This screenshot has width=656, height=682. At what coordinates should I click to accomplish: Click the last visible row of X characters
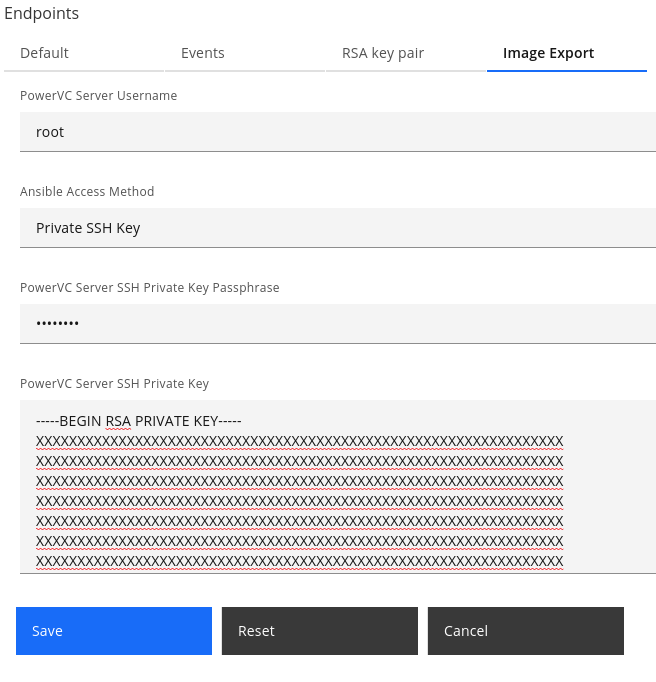coord(299,561)
